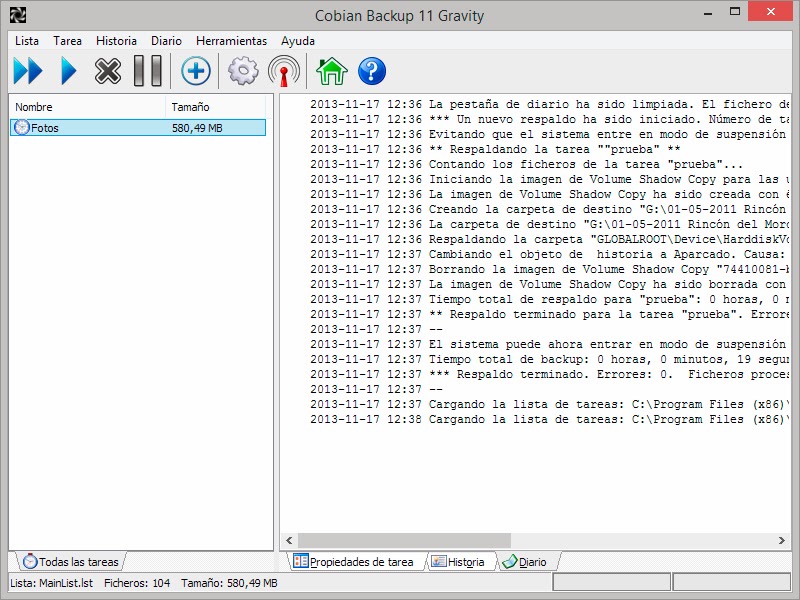This screenshot has height=600, width=800.
Task: Open the Ayuda menu
Action: (297, 41)
